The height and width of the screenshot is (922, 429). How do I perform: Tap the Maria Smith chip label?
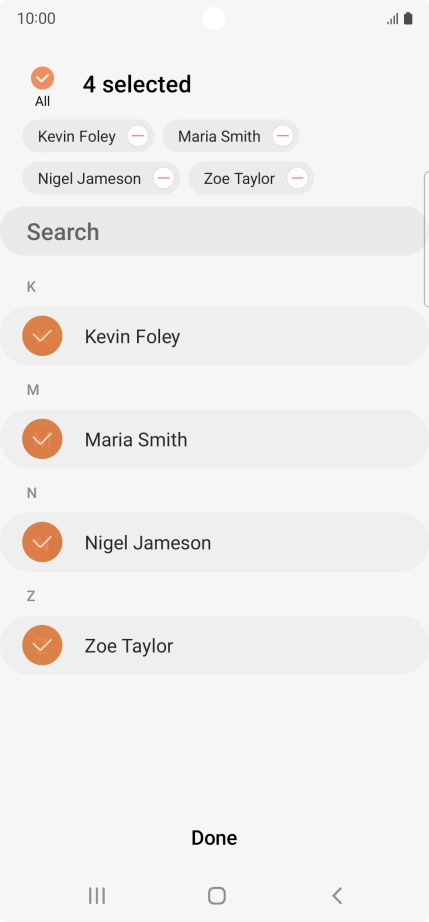coord(219,136)
